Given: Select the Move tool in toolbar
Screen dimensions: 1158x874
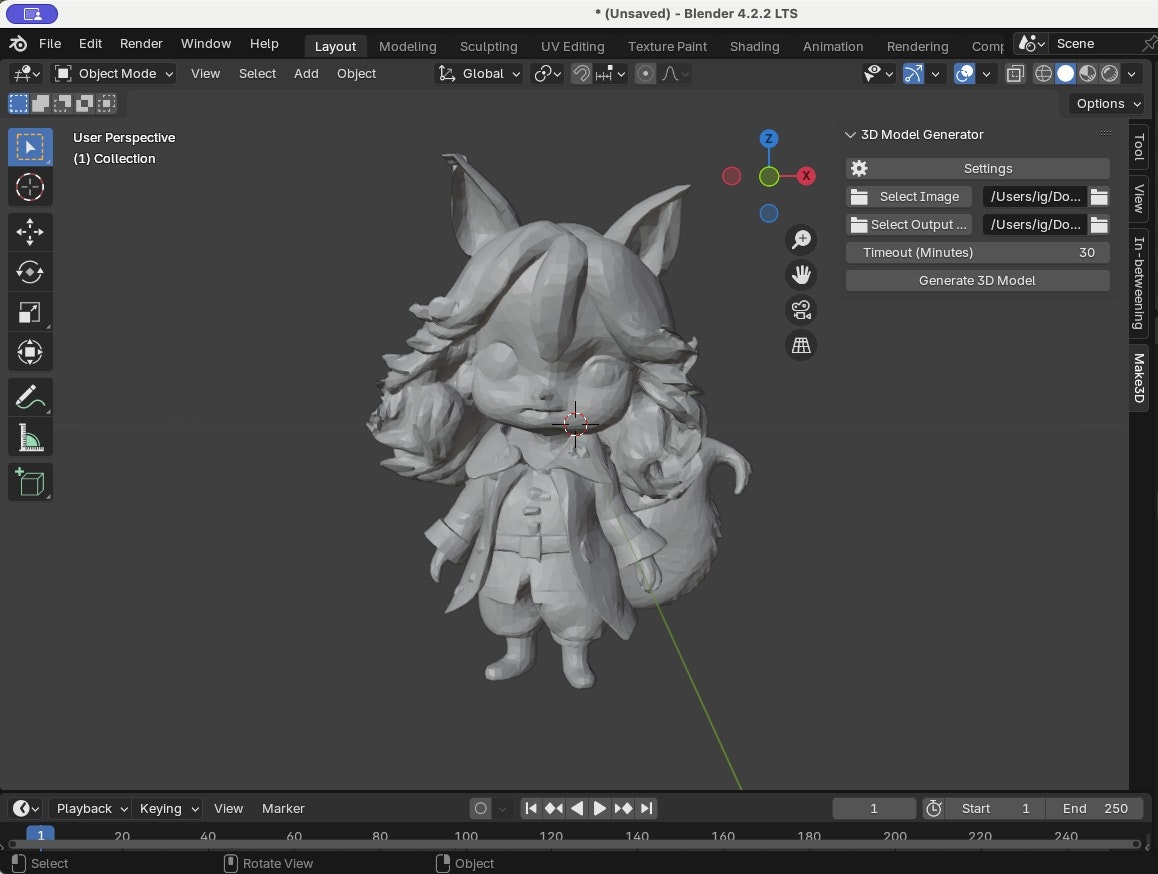Looking at the screenshot, I should pos(30,232).
